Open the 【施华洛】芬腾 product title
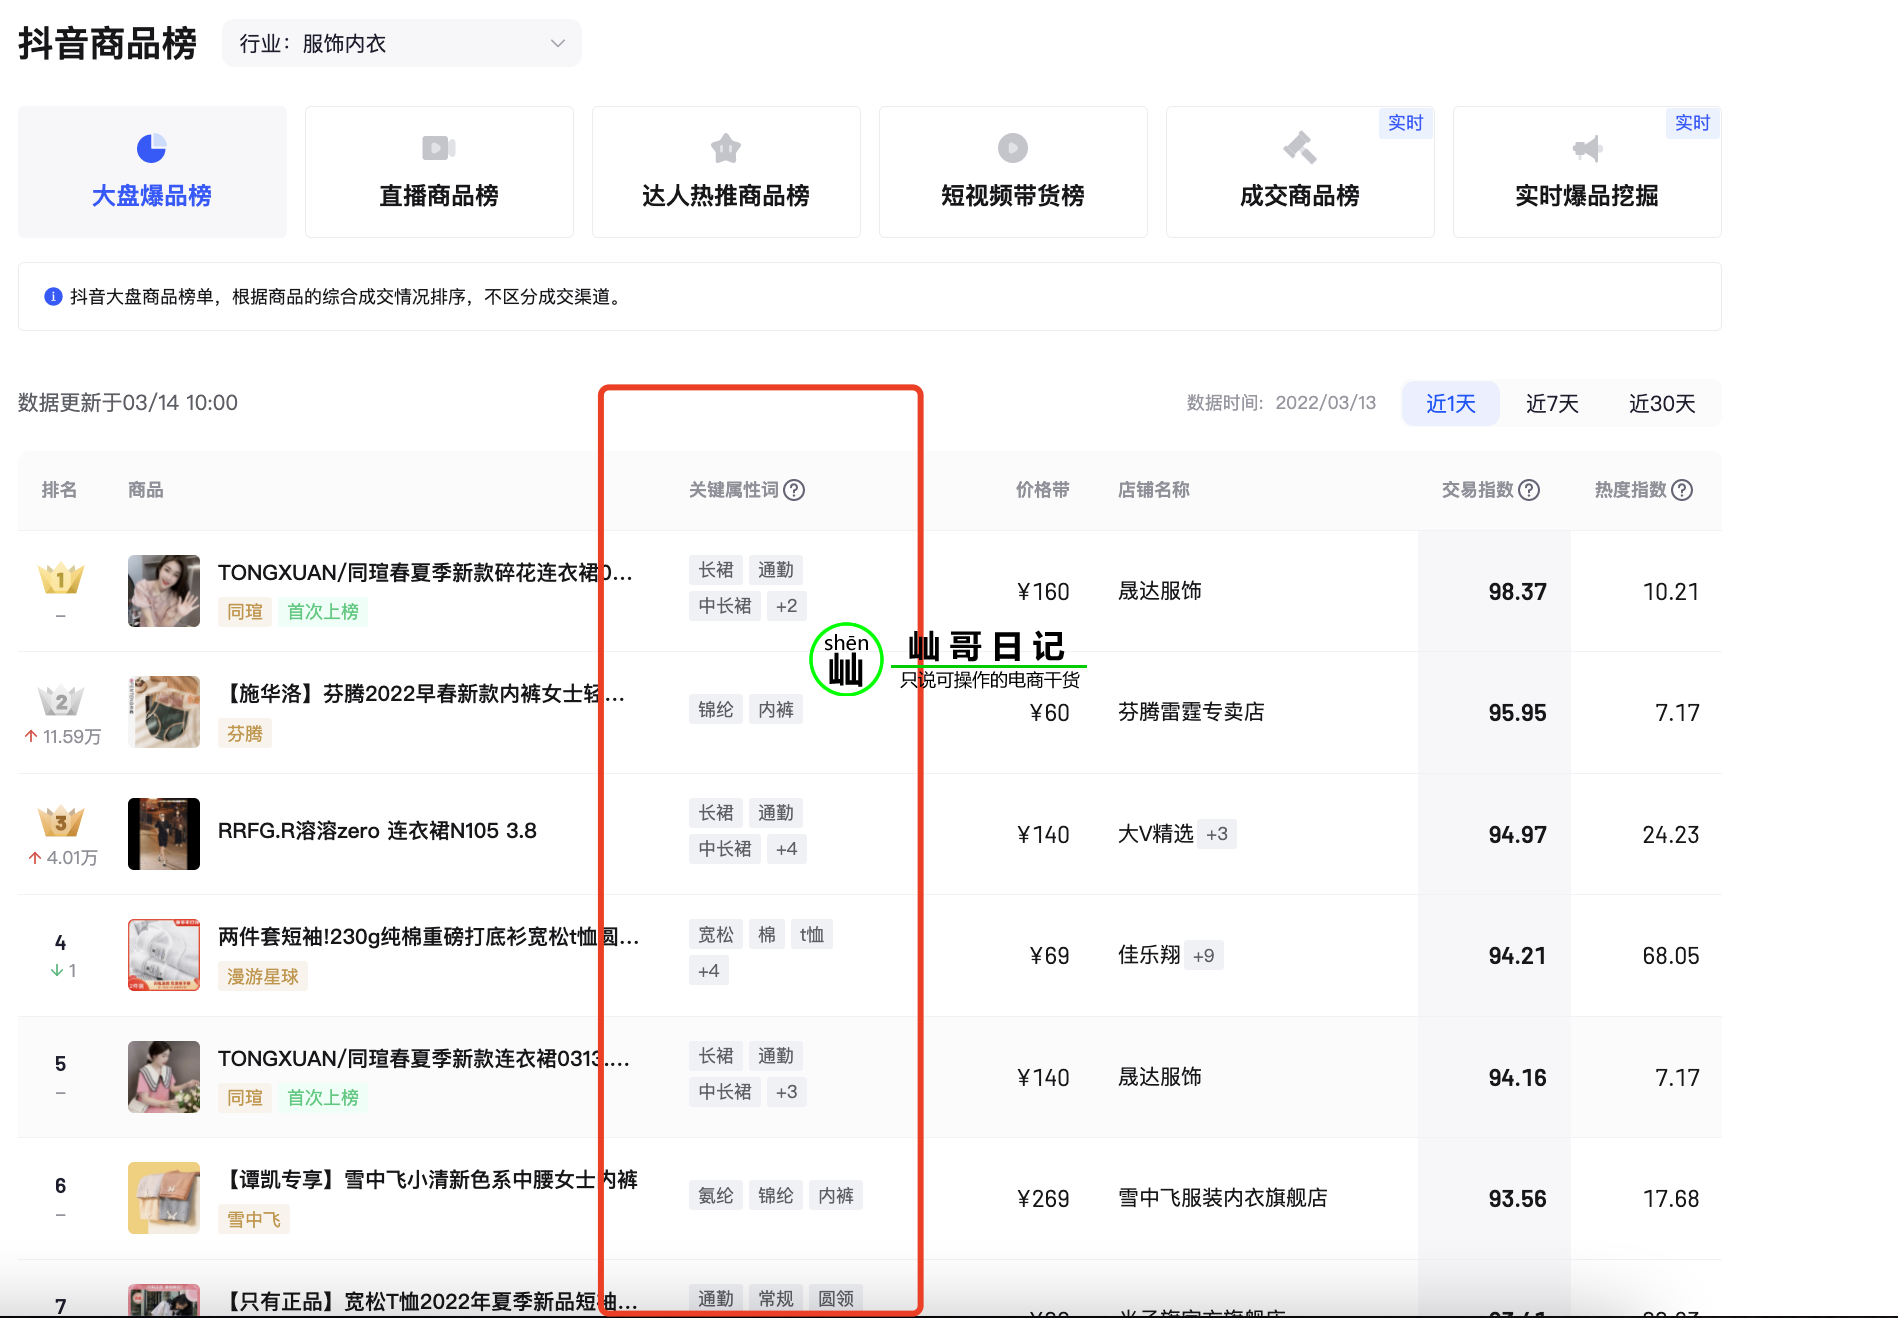The width and height of the screenshot is (1898, 1318). (421, 694)
